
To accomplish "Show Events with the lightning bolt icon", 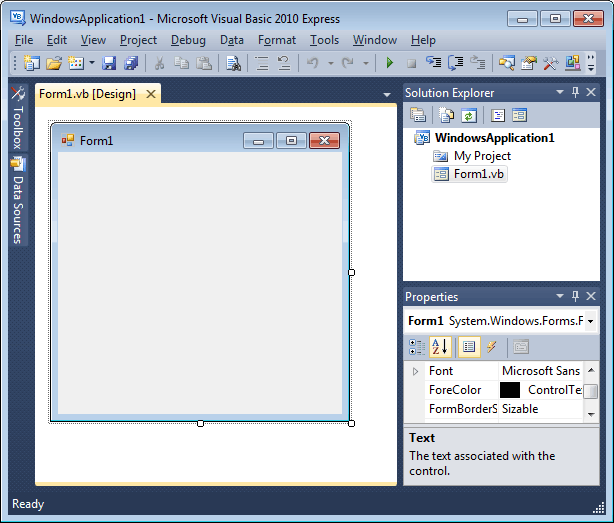I will (x=492, y=347).
